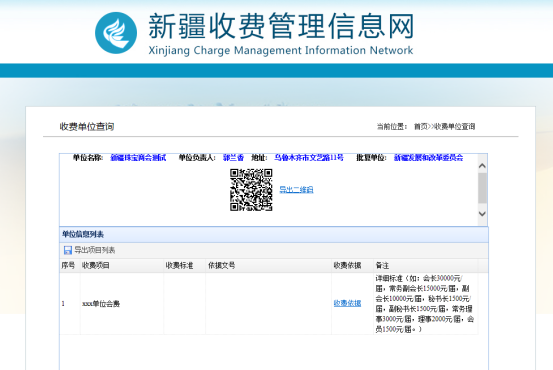Image resolution: width=553 pixels, height=370 pixels.
Task: Click the info panel scrollbar thumb
Action: pos(482,188)
